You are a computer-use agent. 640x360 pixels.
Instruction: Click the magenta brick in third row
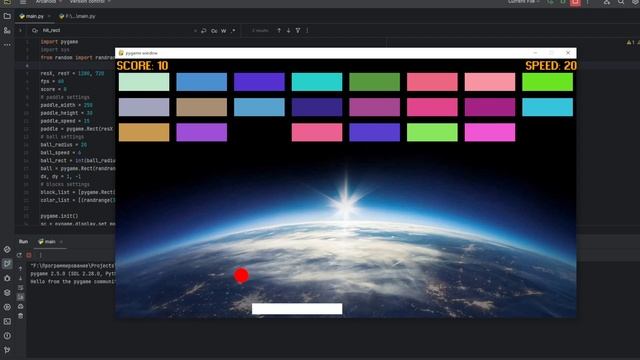tap(490, 133)
